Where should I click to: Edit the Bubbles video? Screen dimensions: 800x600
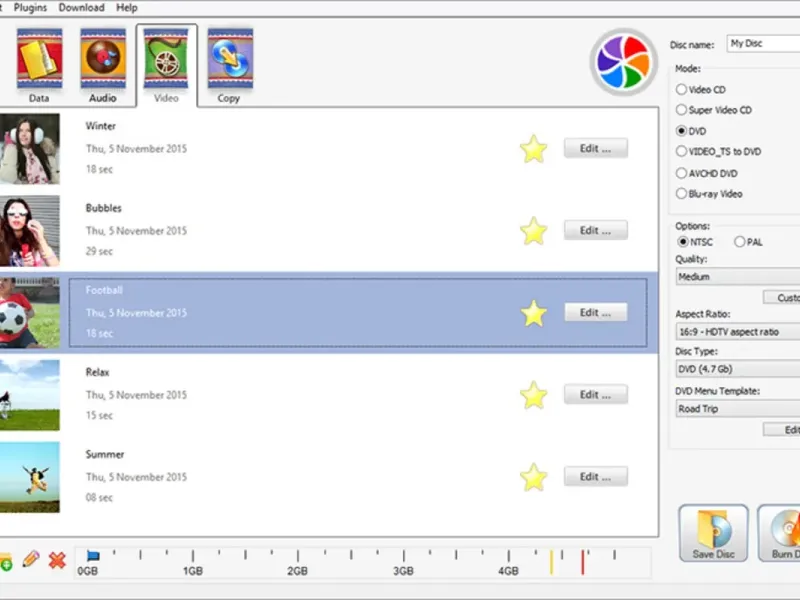coord(595,231)
